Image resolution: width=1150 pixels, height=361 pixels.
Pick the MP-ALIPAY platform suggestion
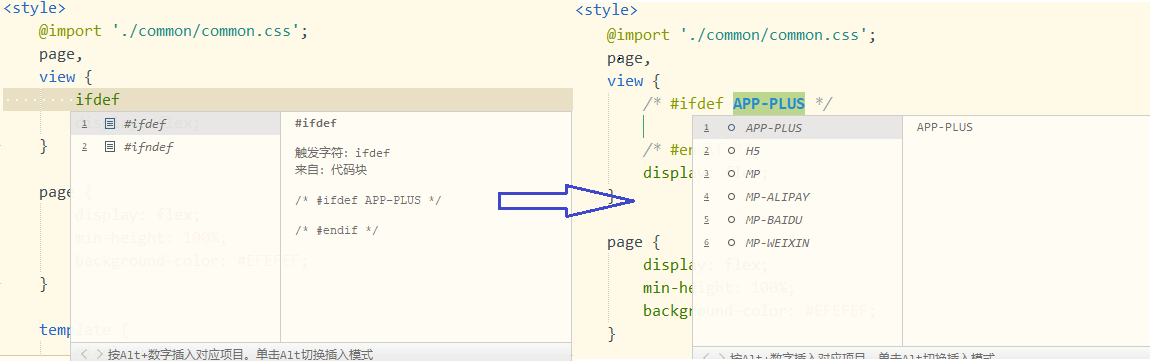click(797, 197)
